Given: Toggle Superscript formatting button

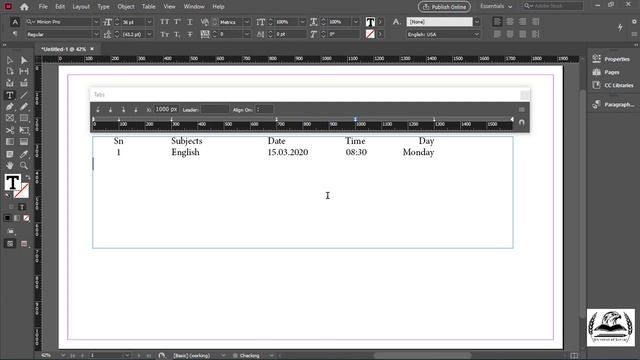Looking at the screenshot, I should point(177,22).
